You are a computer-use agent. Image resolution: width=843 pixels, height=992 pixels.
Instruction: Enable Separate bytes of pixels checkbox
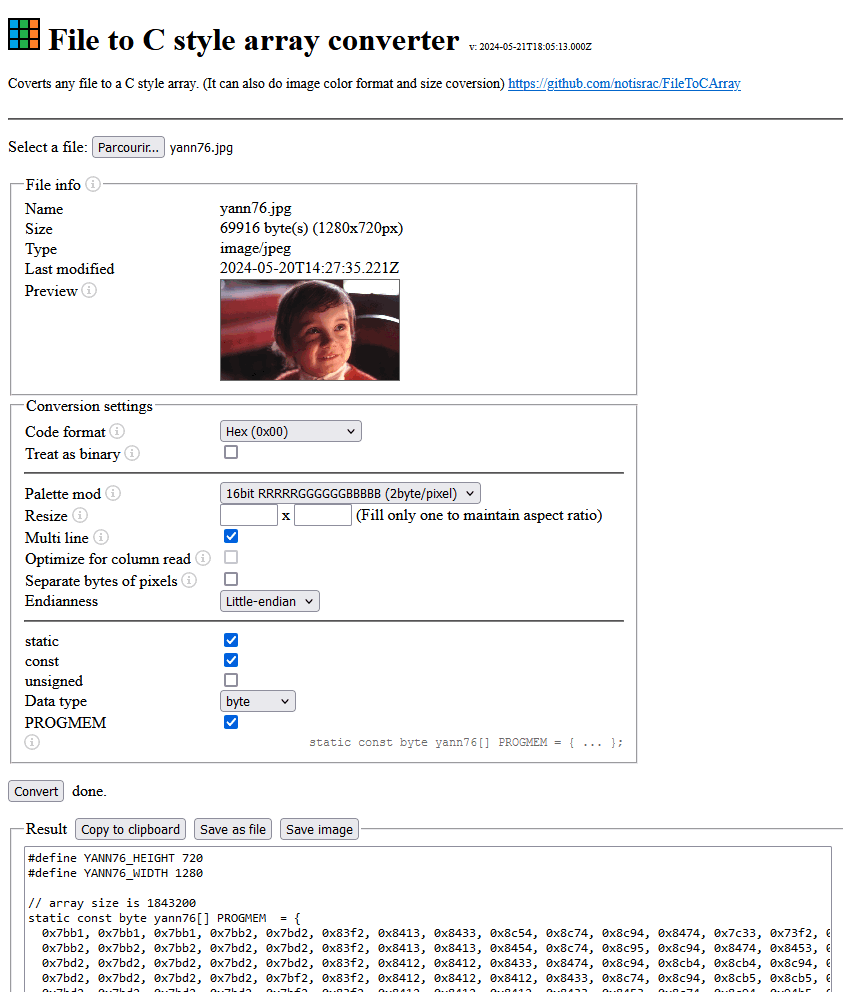point(231,580)
